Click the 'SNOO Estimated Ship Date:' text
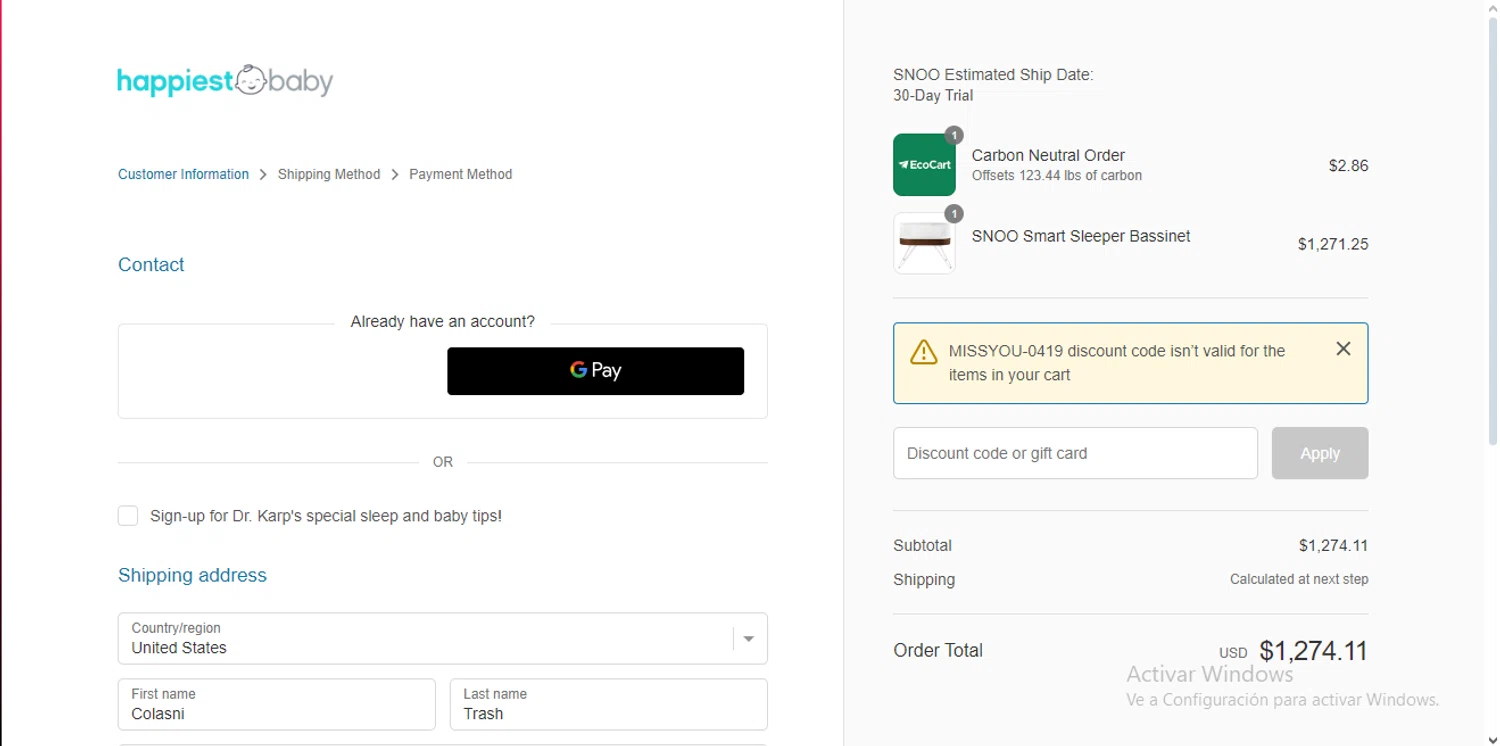The width and height of the screenshot is (1500, 746). point(993,75)
